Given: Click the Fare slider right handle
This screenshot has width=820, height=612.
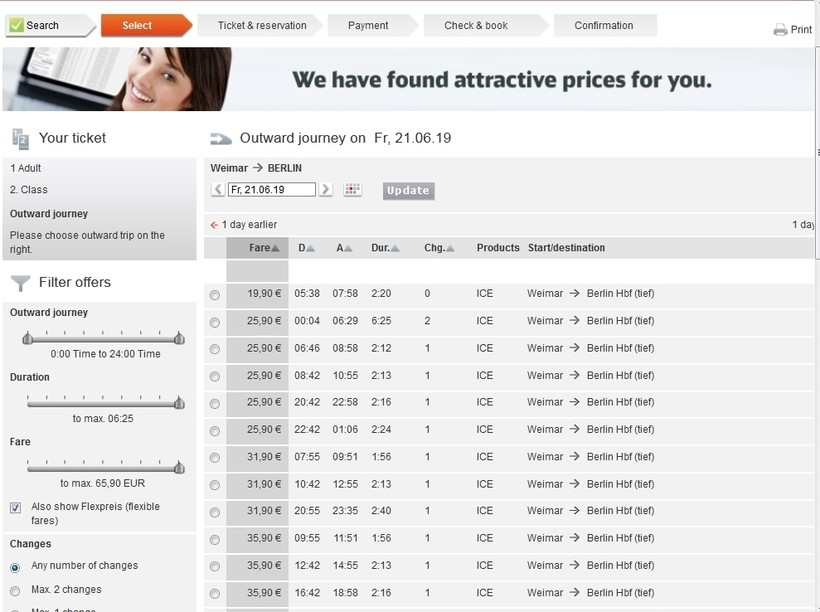Looking at the screenshot, I should click(179, 467).
